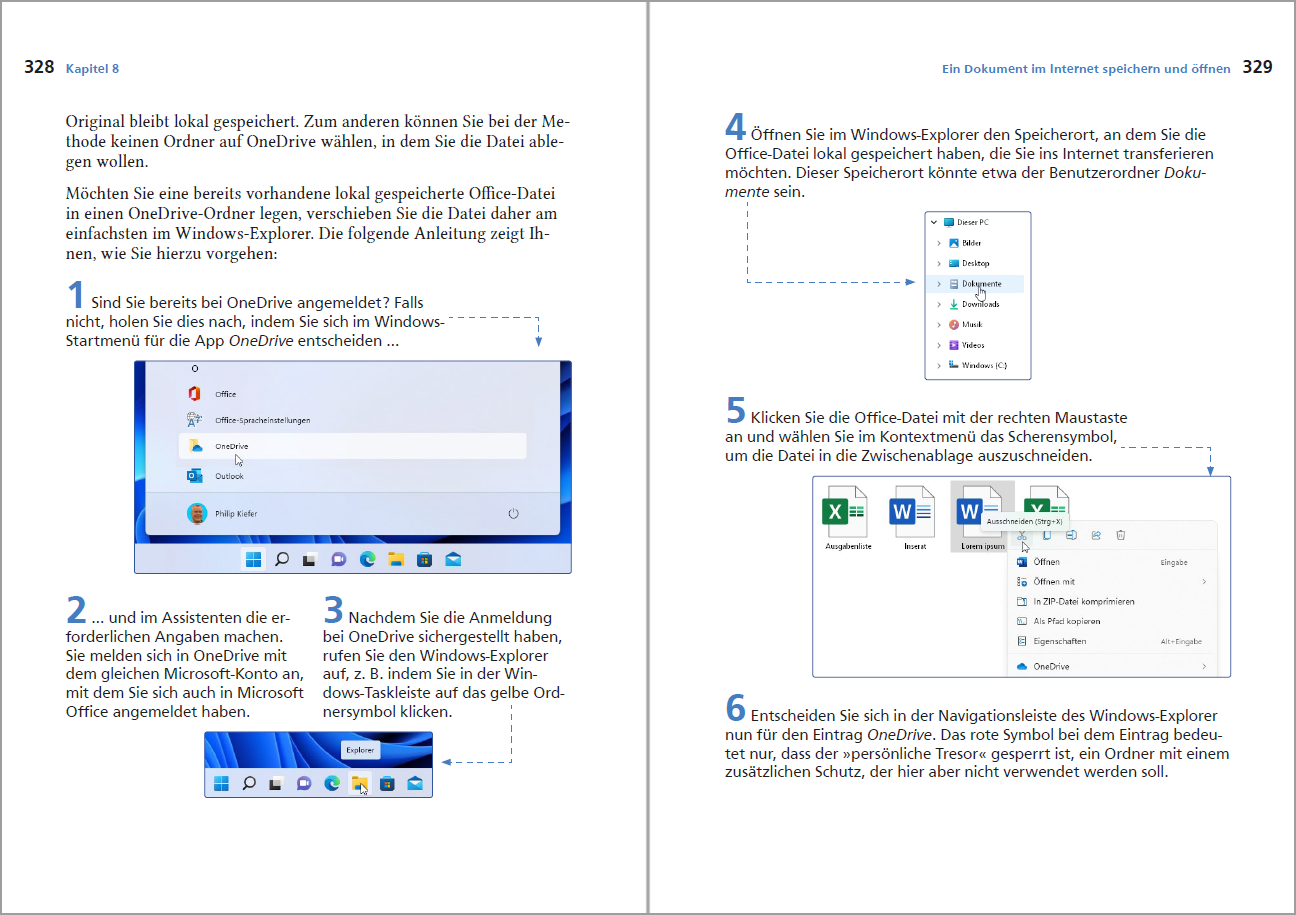Open Outlook from the Start menu app list
1296x915 pixels.
point(229,476)
